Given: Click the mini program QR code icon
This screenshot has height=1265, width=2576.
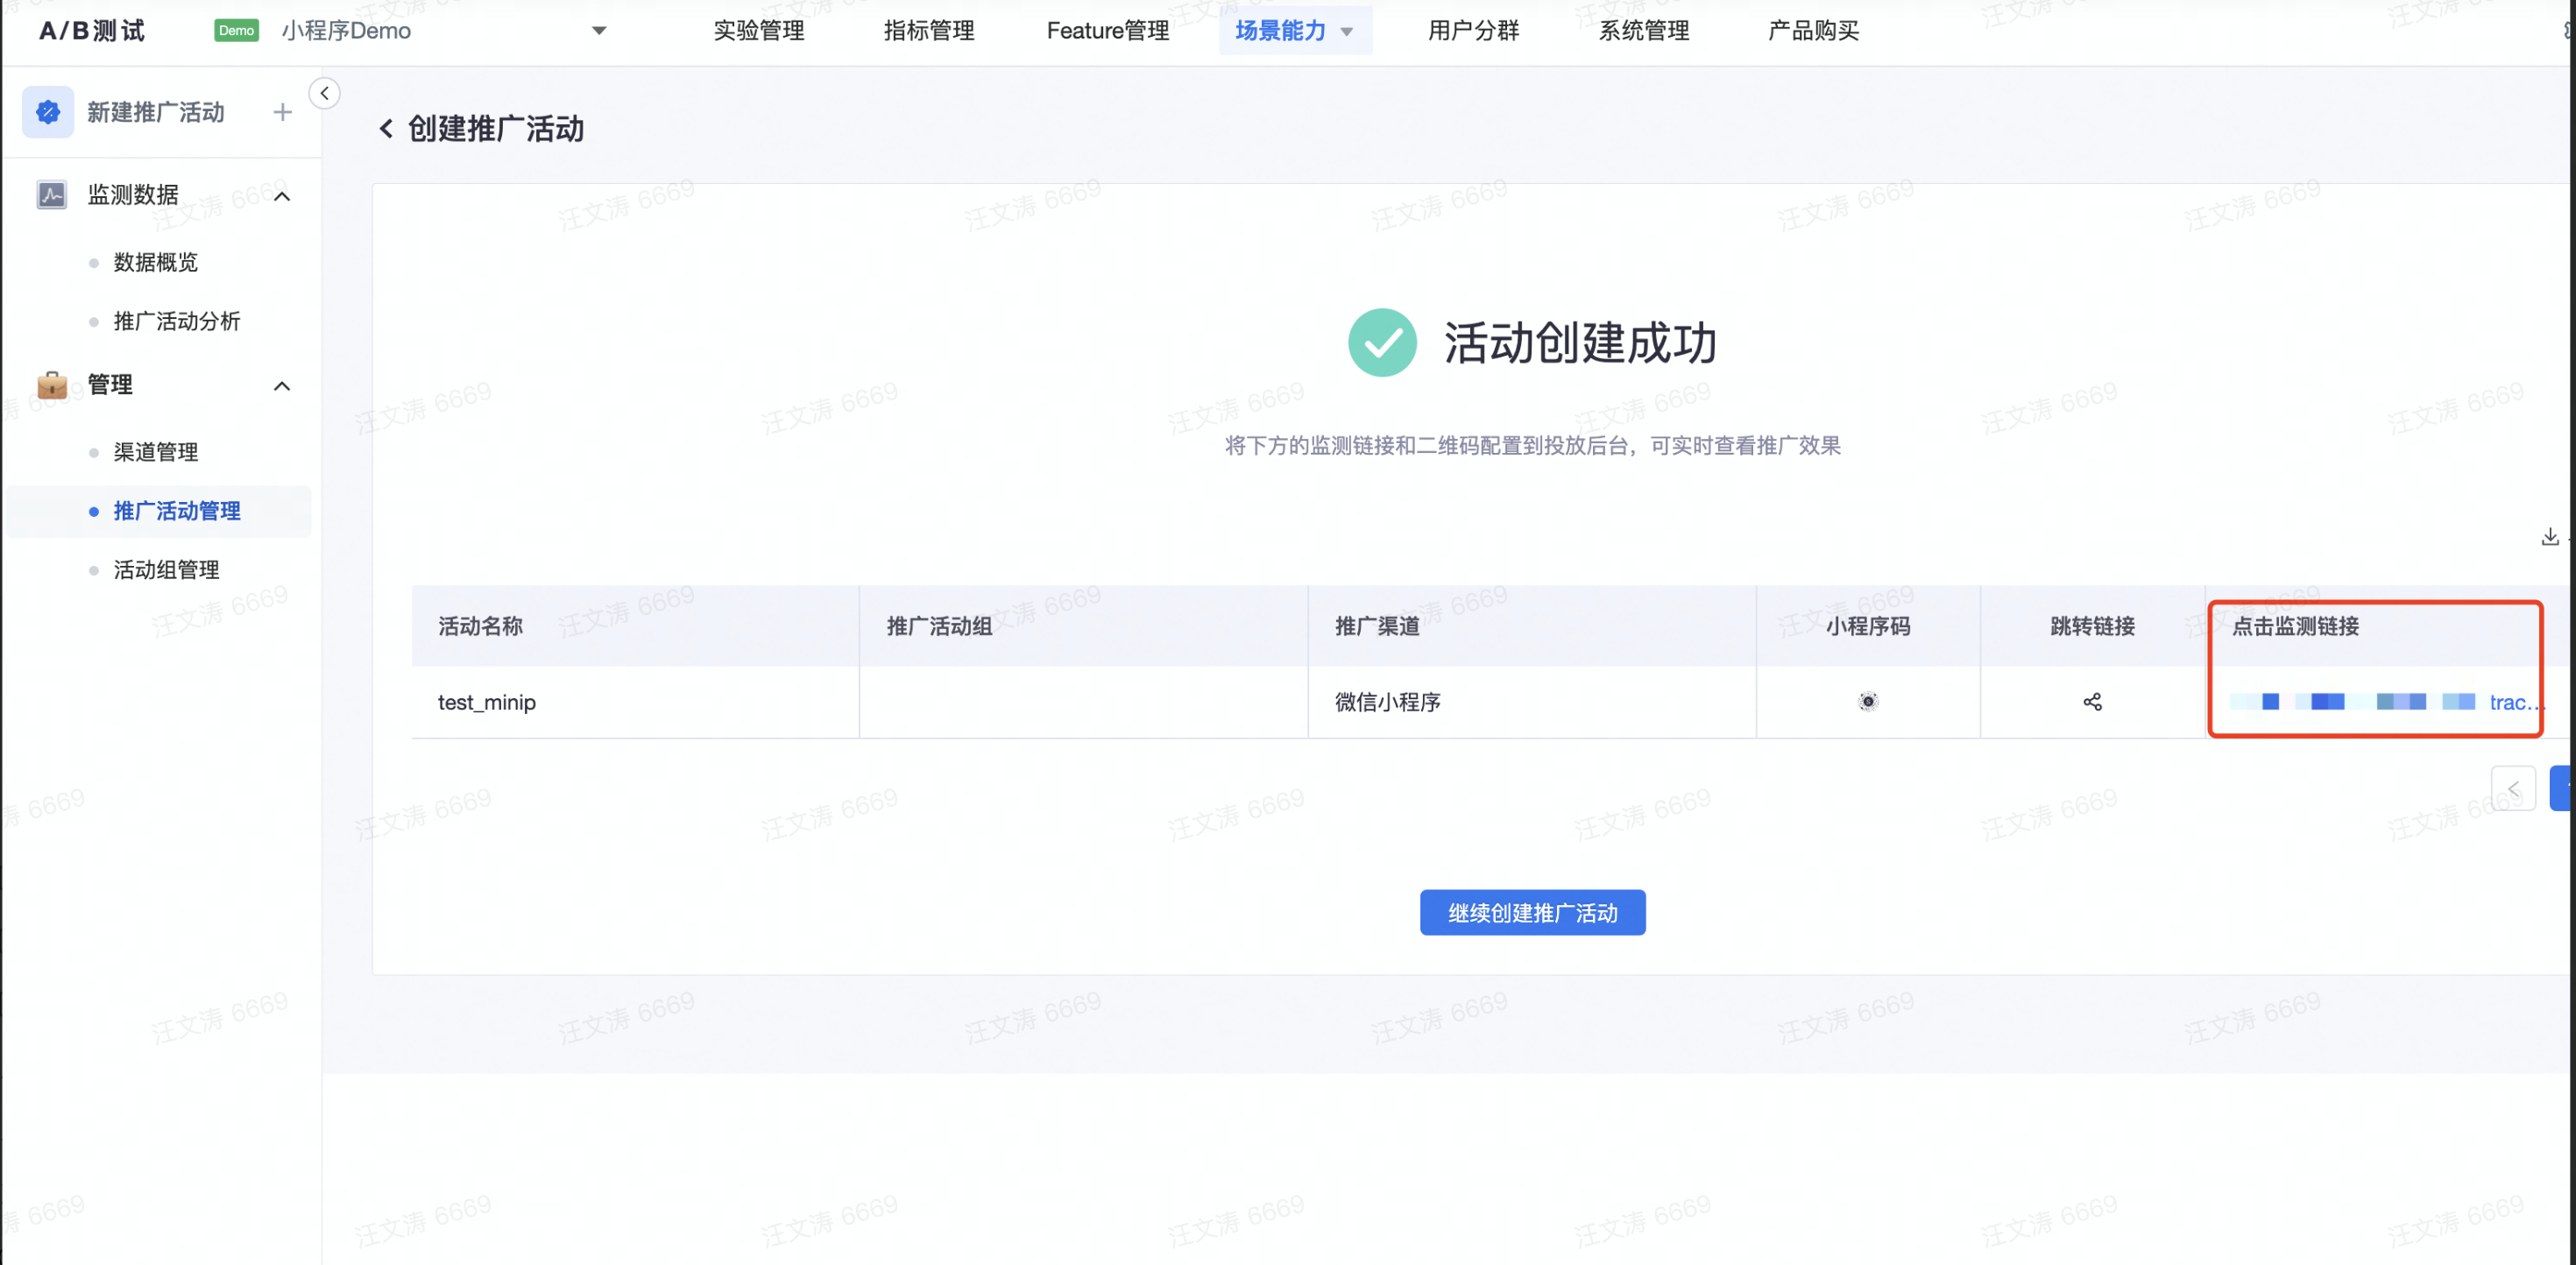Looking at the screenshot, I should 1867,702.
